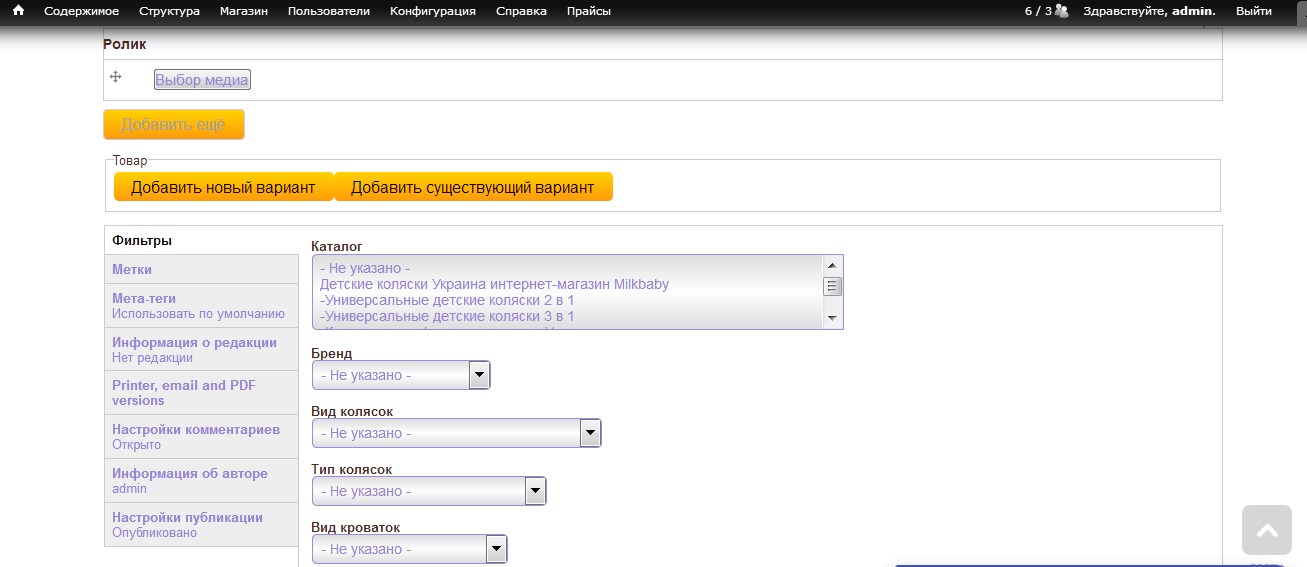Log out via Выйти link

1254,11
